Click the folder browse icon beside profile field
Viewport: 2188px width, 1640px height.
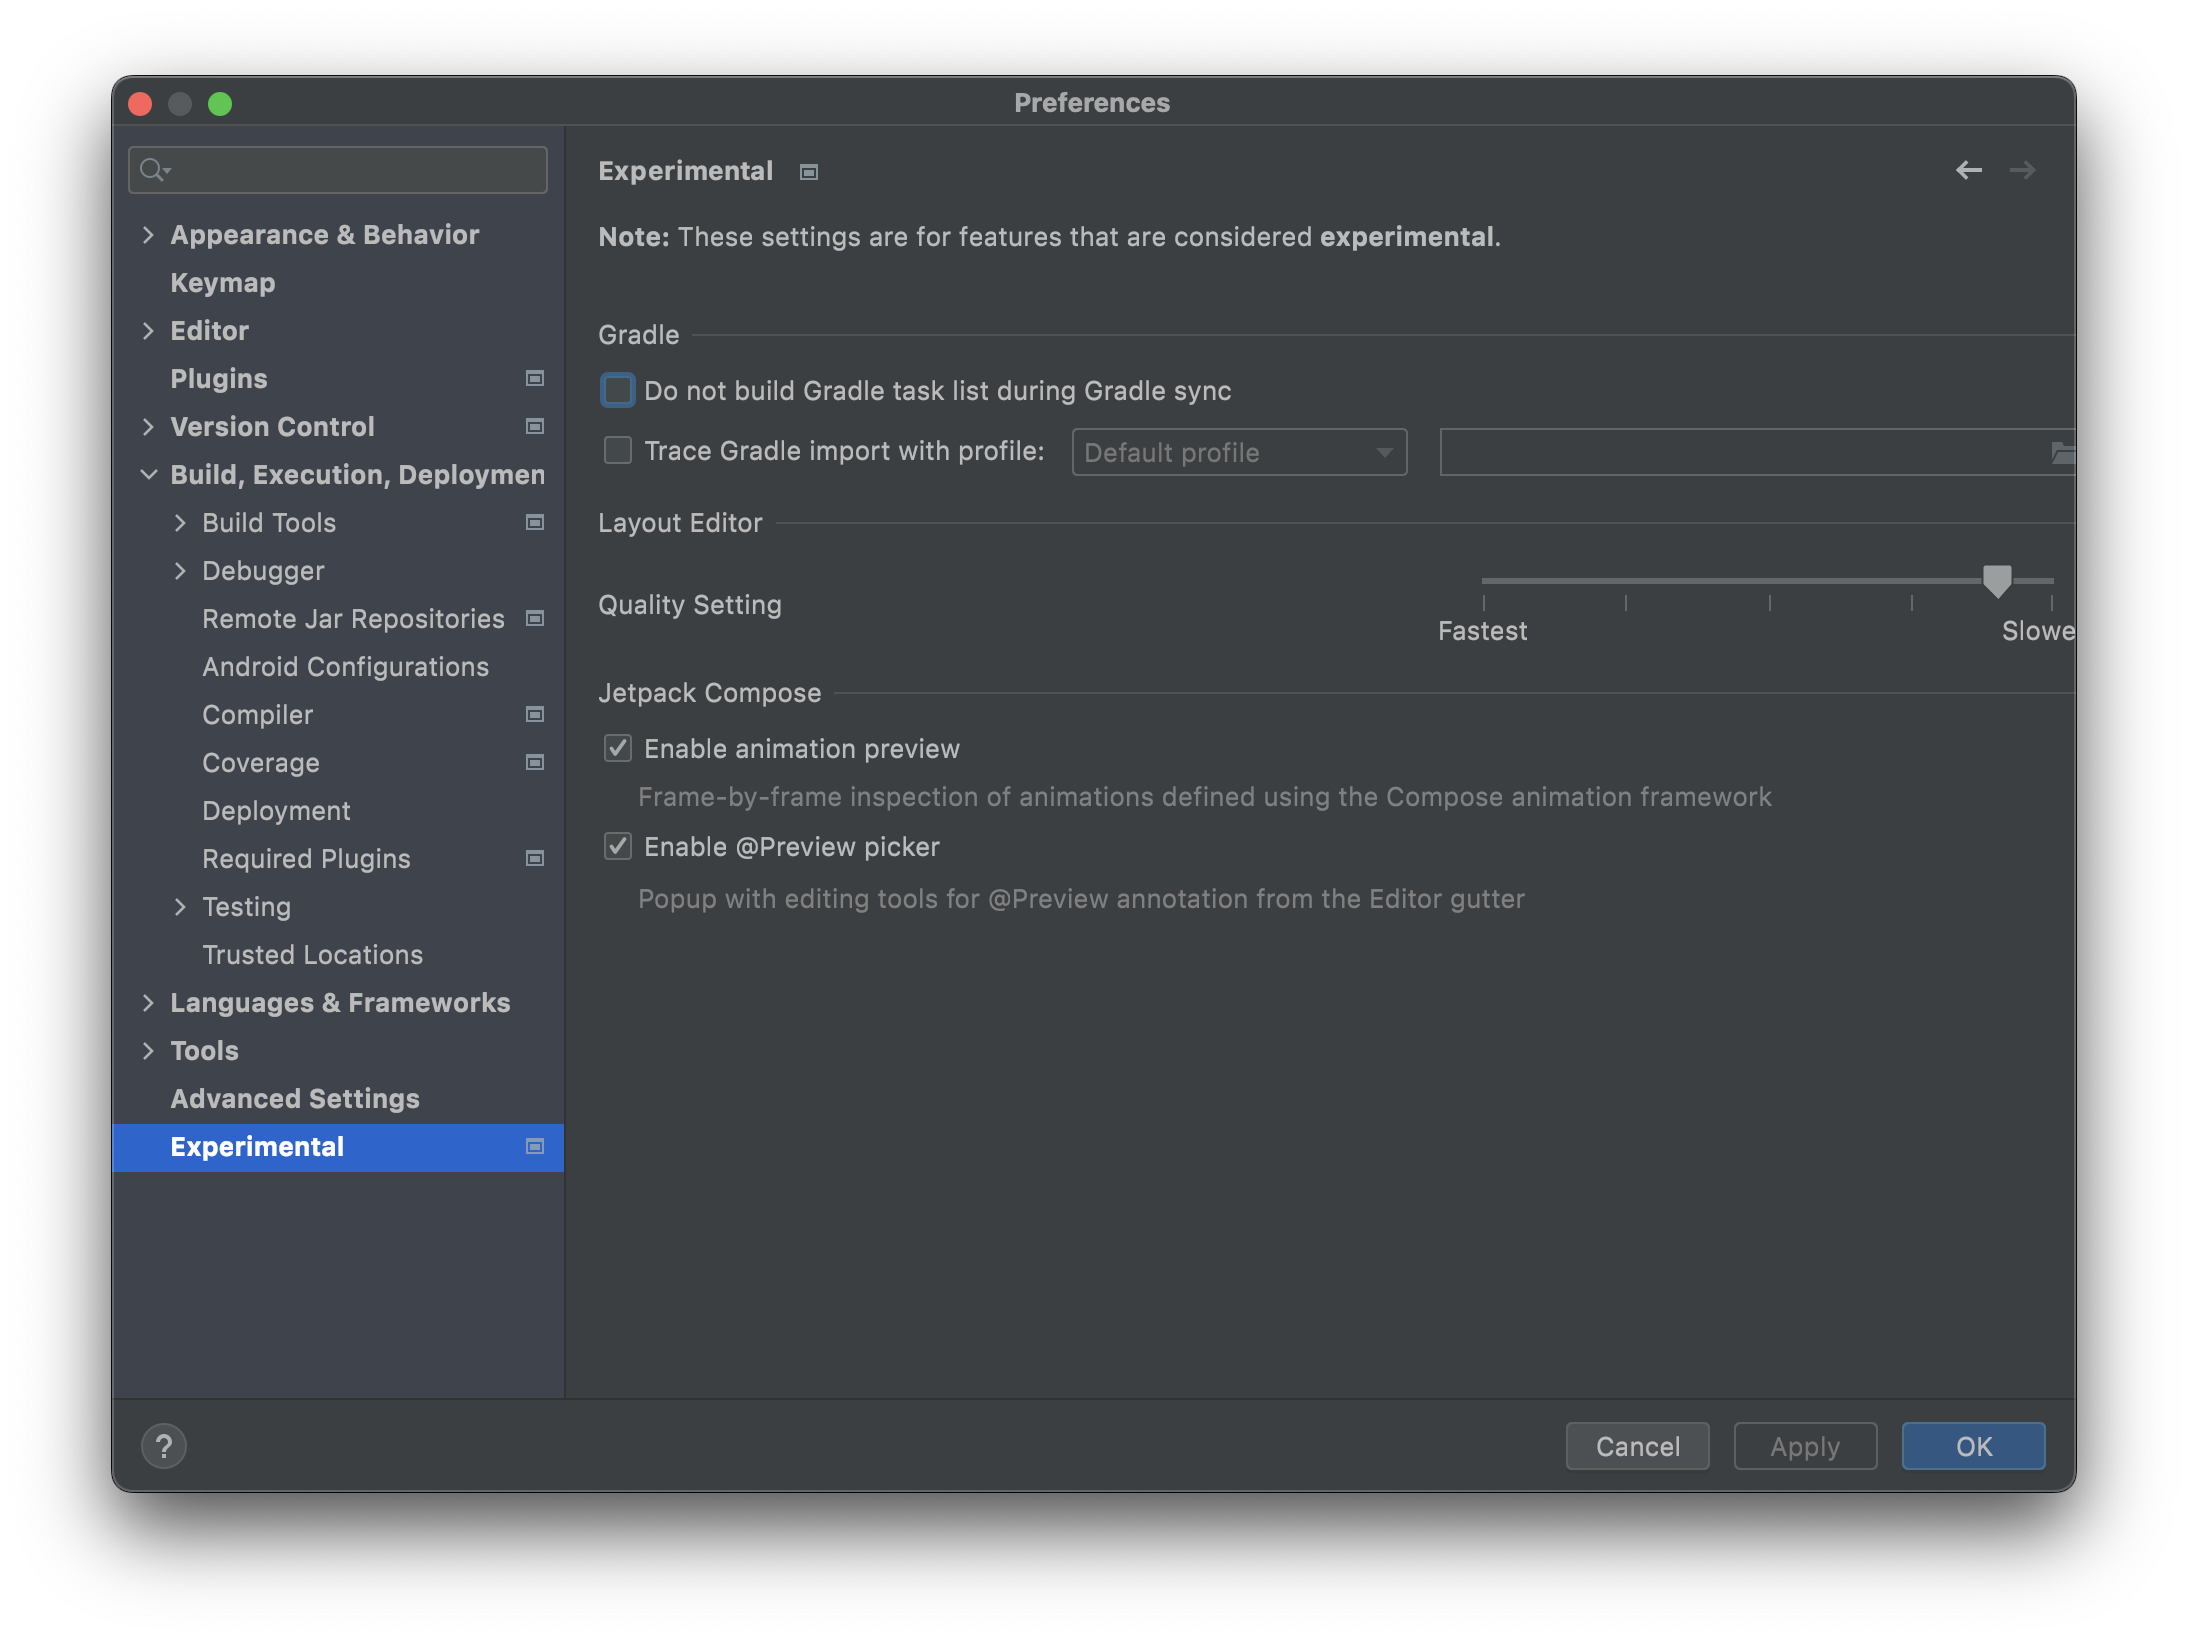coord(2062,453)
